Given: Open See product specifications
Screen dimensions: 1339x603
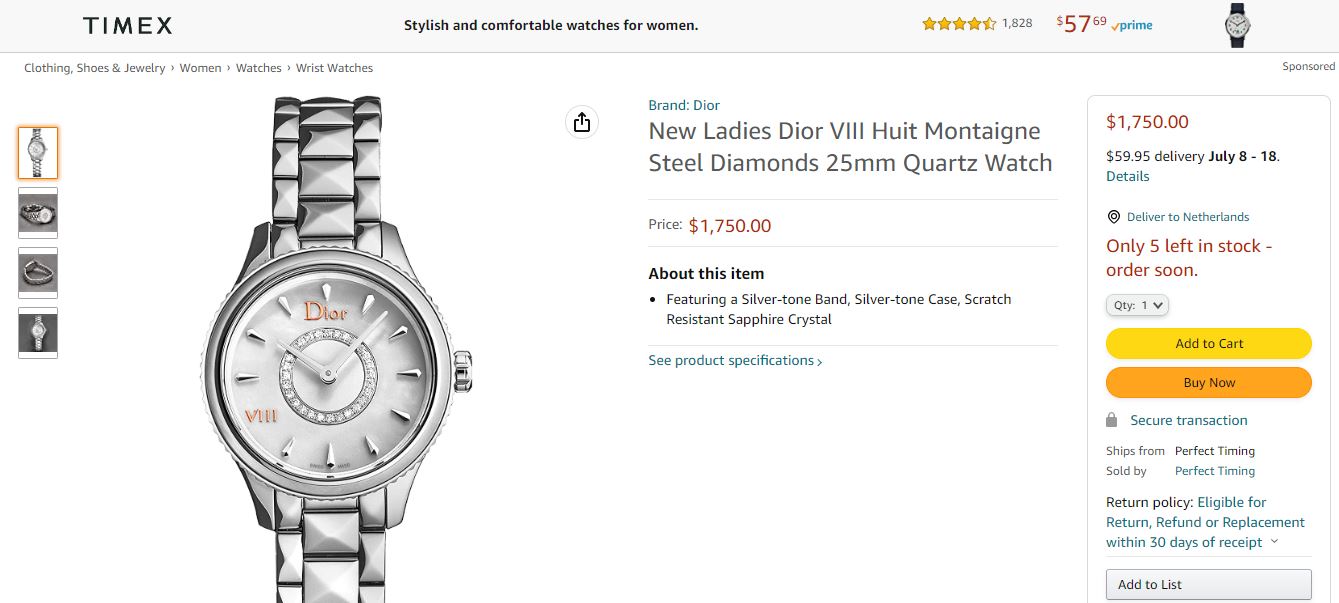Looking at the screenshot, I should pos(732,360).
